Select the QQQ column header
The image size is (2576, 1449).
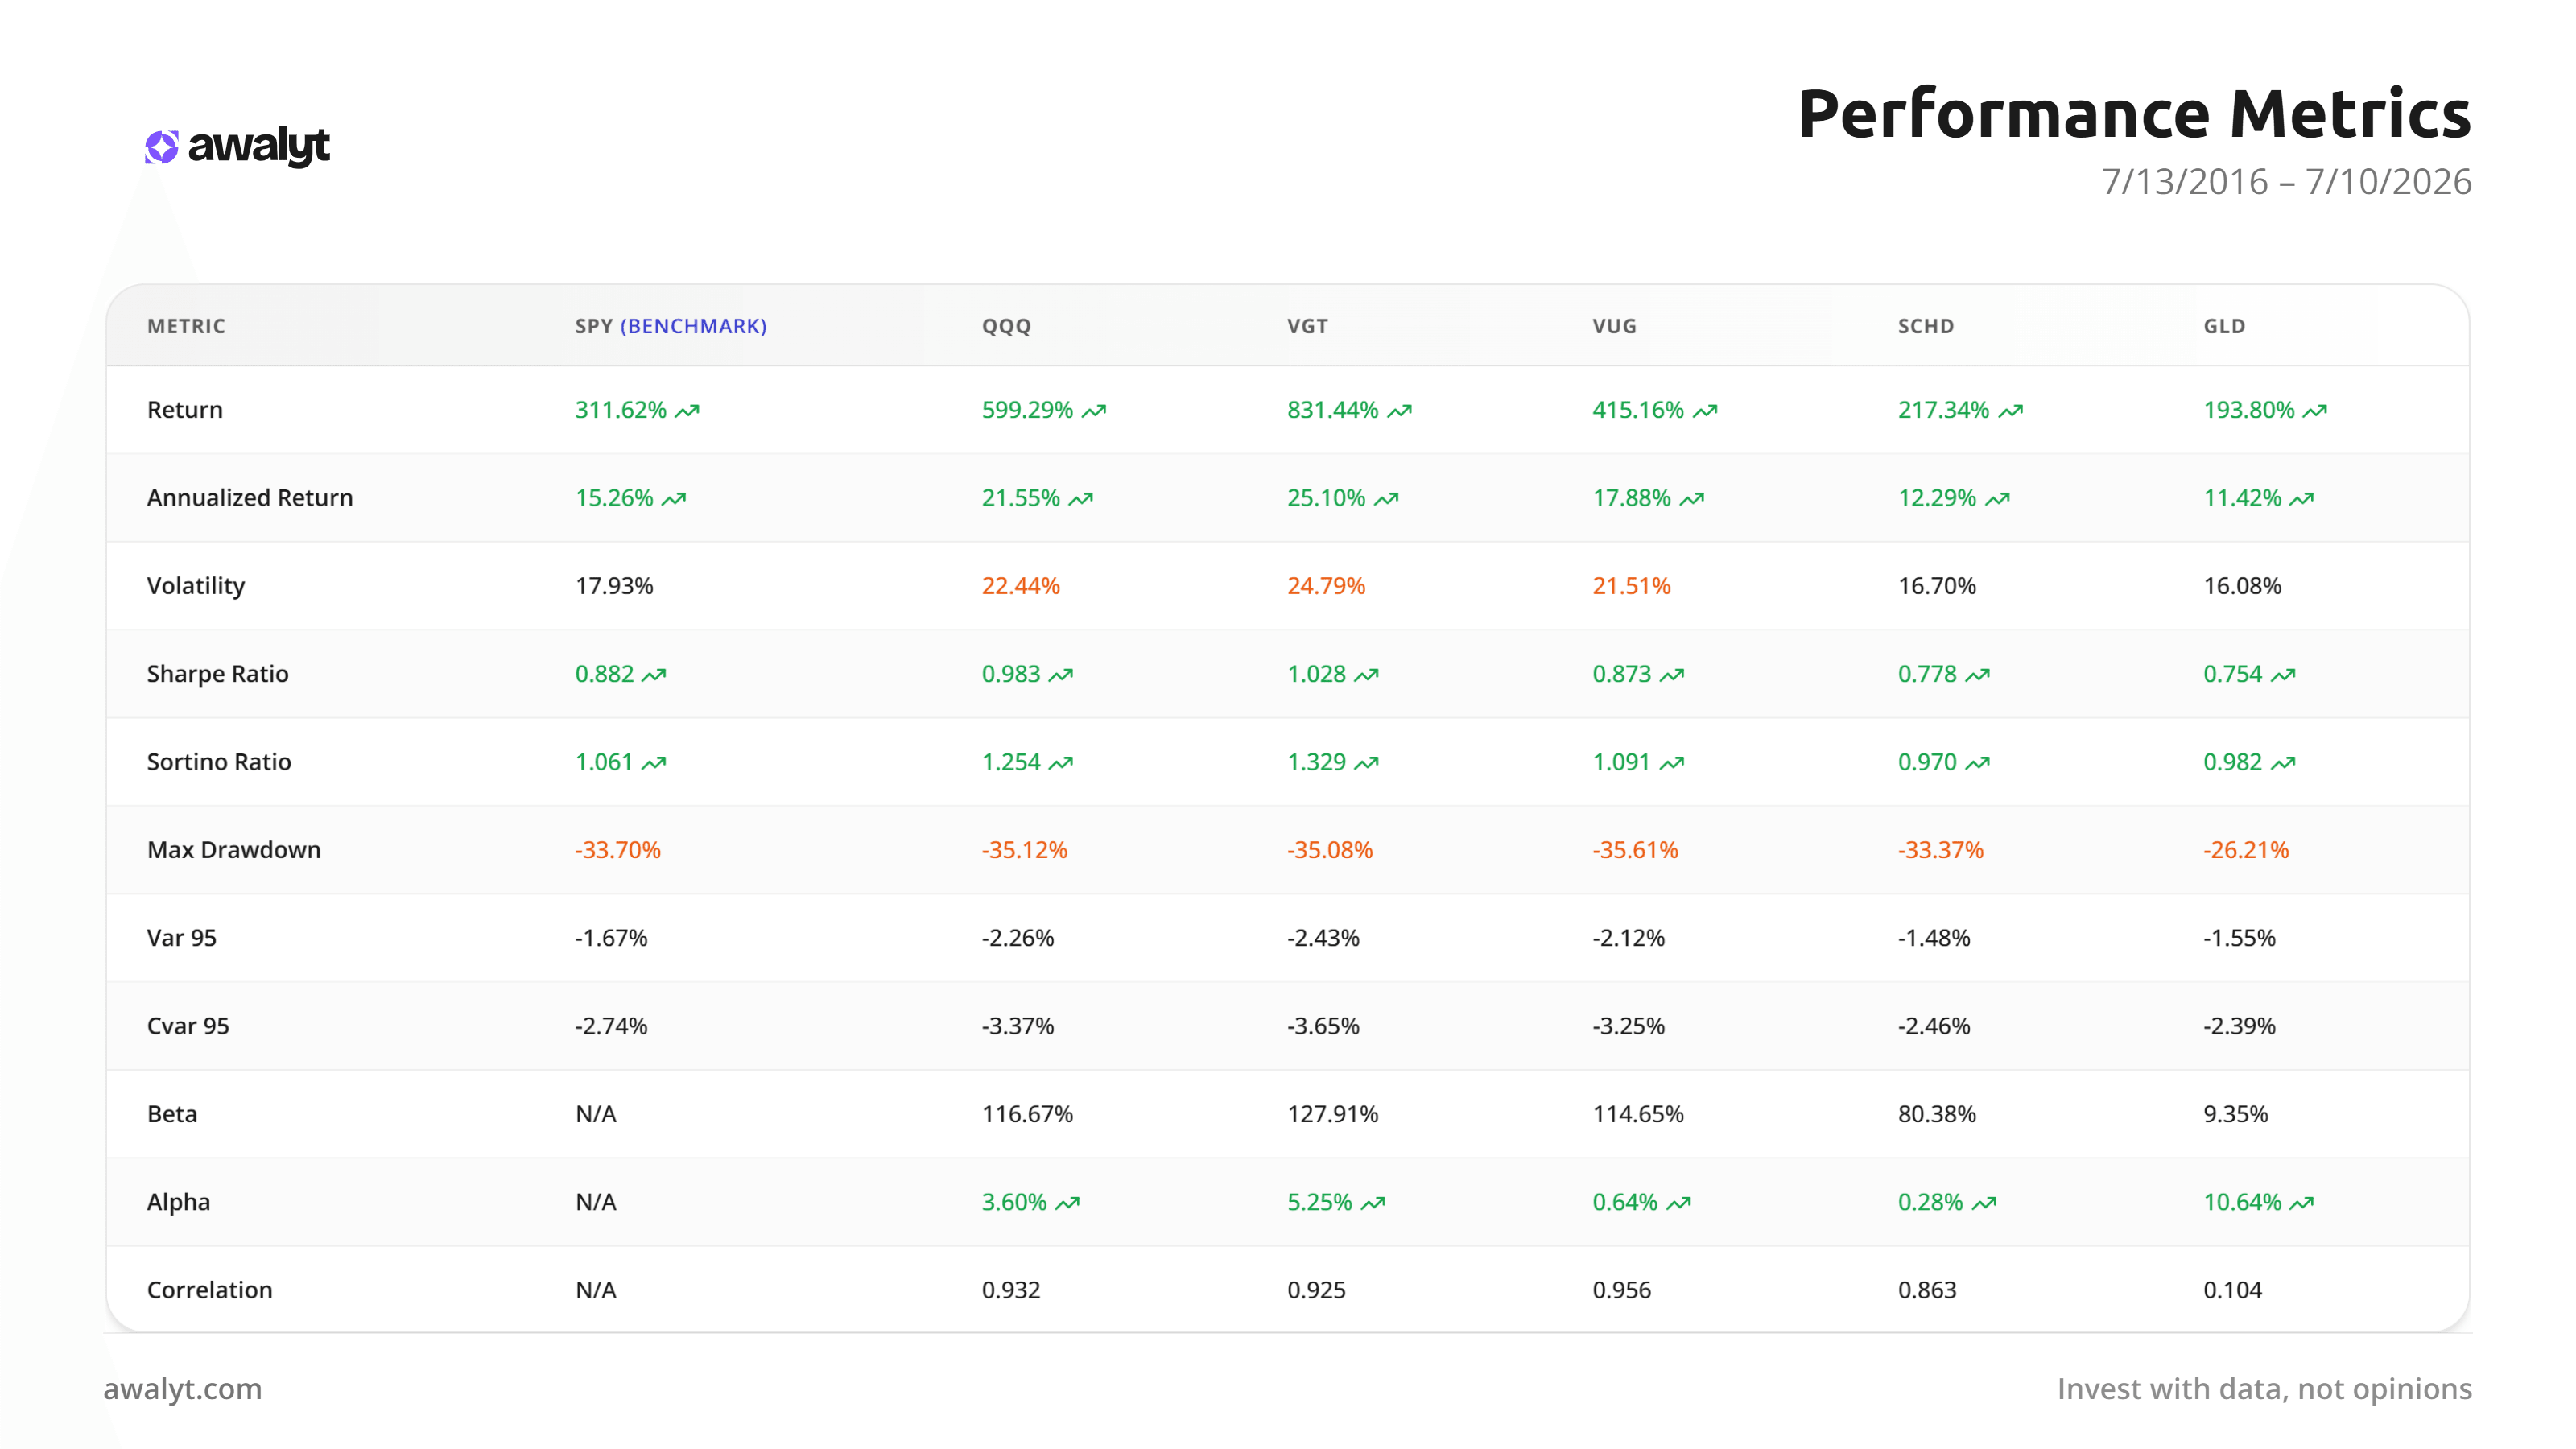click(1006, 326)
